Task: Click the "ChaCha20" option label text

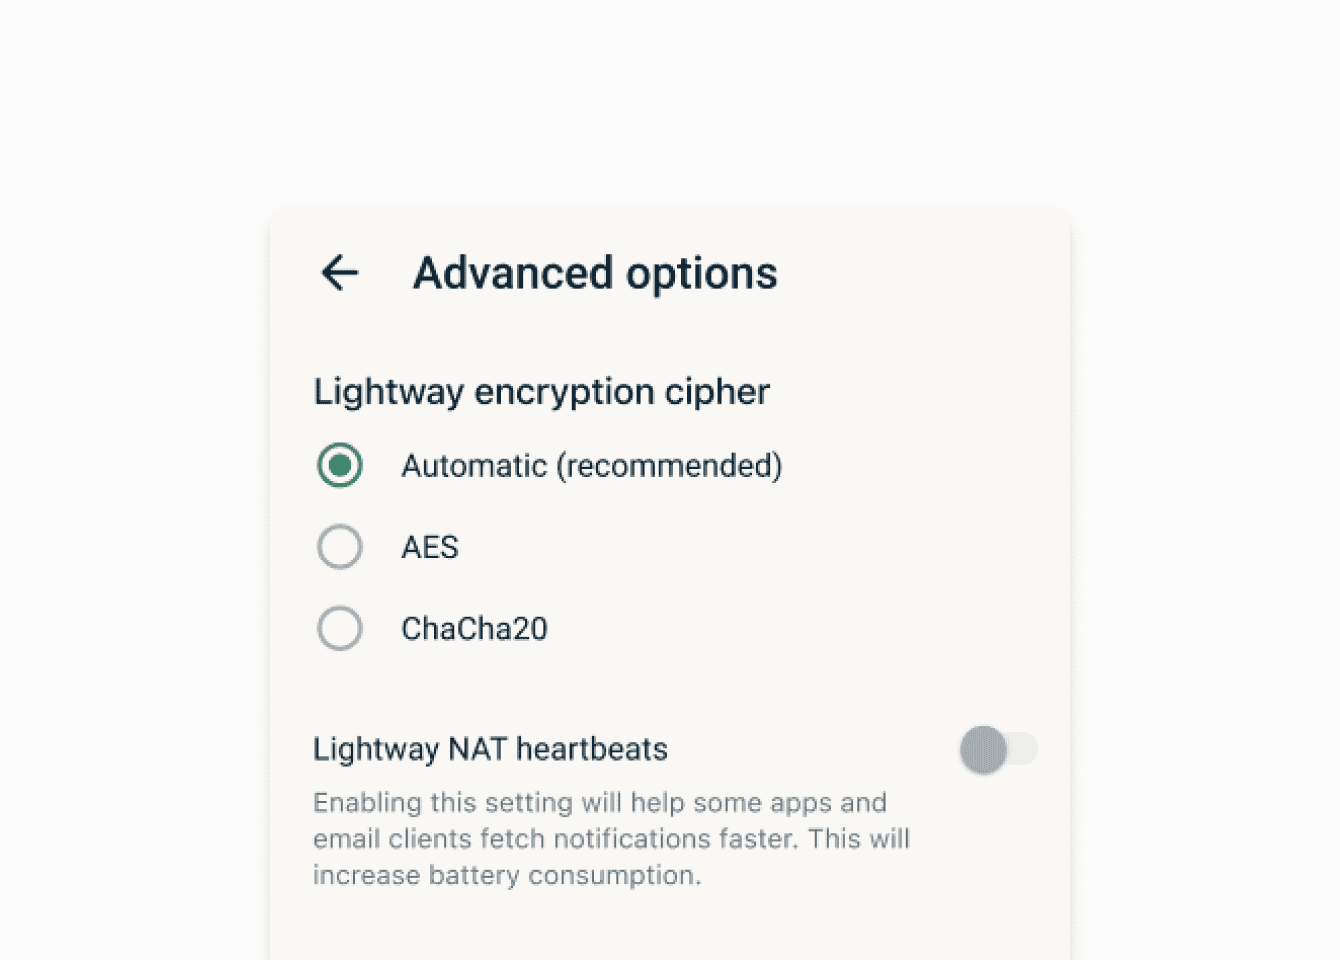Action: (x=474, y=629)
